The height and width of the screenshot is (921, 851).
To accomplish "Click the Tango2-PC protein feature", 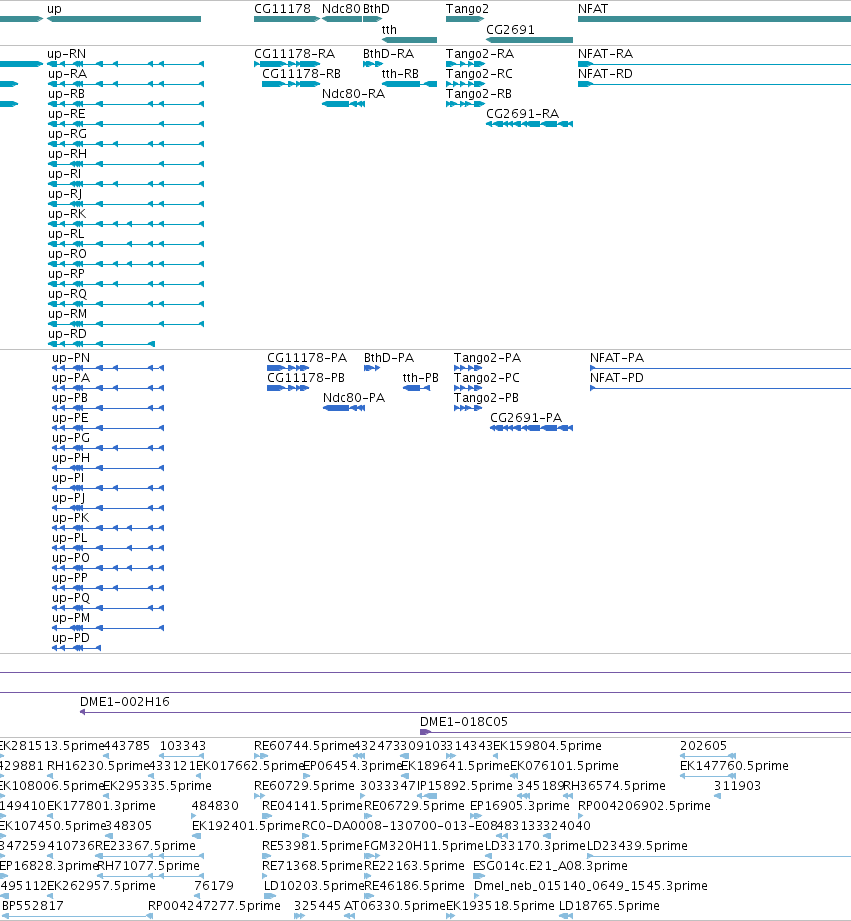I will 468,388.
